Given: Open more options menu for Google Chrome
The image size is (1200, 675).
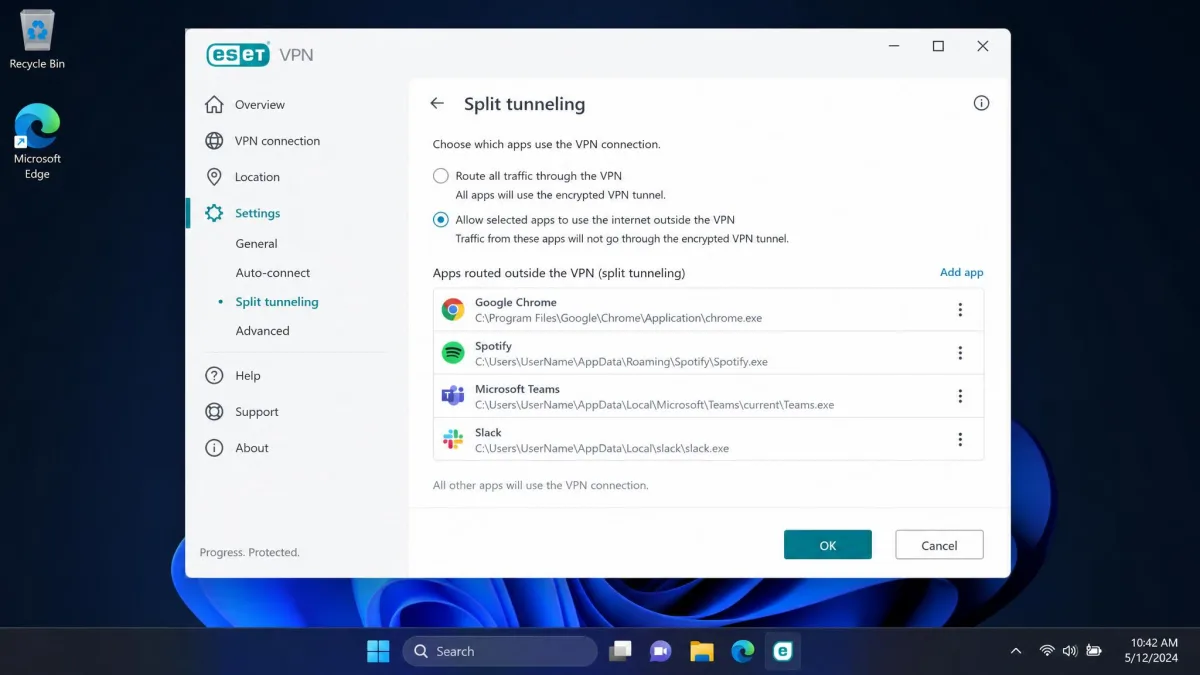Looking at the screenshot, I should pyautogui.click(x=960, y=310).
